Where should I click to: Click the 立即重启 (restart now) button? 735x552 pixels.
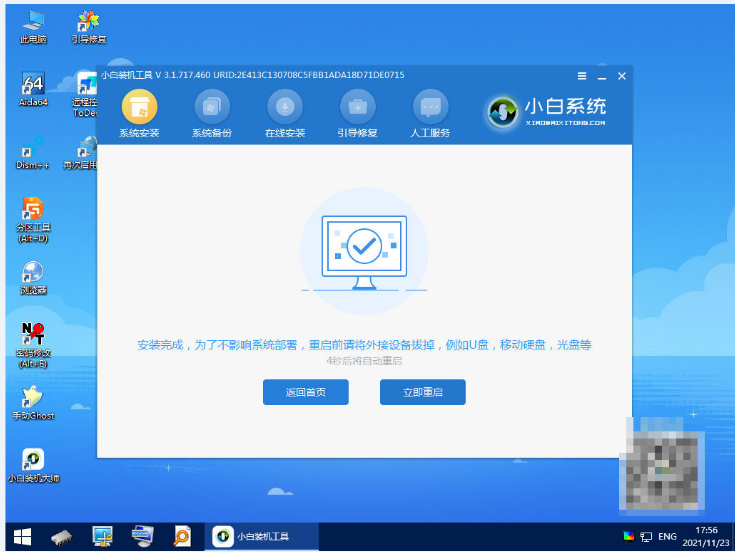click(x=422, y=393)
